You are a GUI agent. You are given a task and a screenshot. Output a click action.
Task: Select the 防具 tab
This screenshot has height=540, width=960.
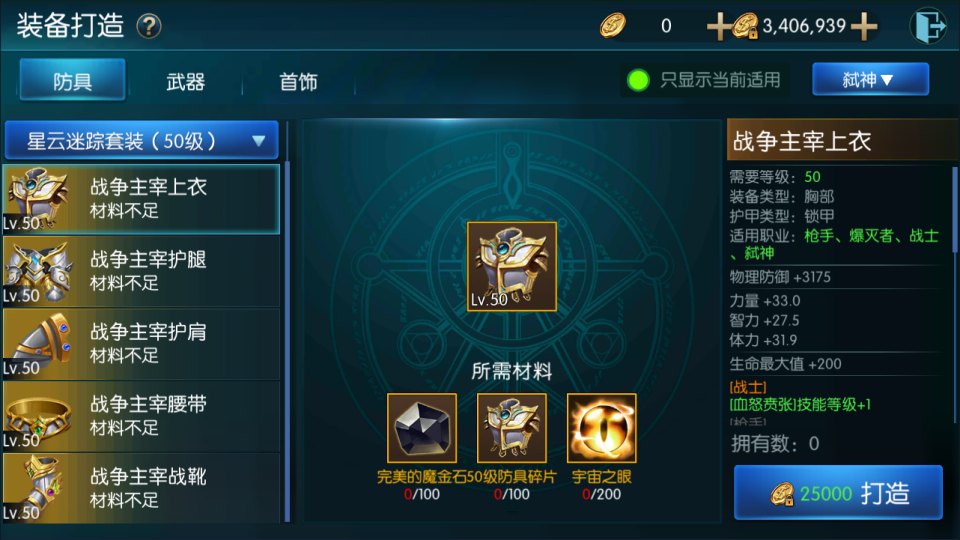tap(72, 80)
